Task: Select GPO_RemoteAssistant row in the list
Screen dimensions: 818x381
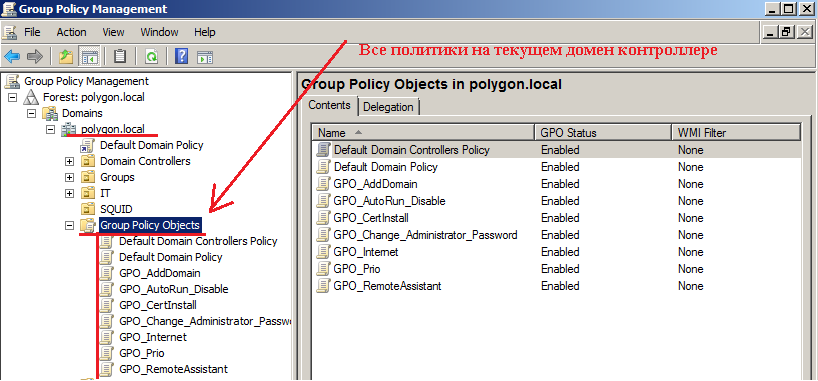Action: 557,286
